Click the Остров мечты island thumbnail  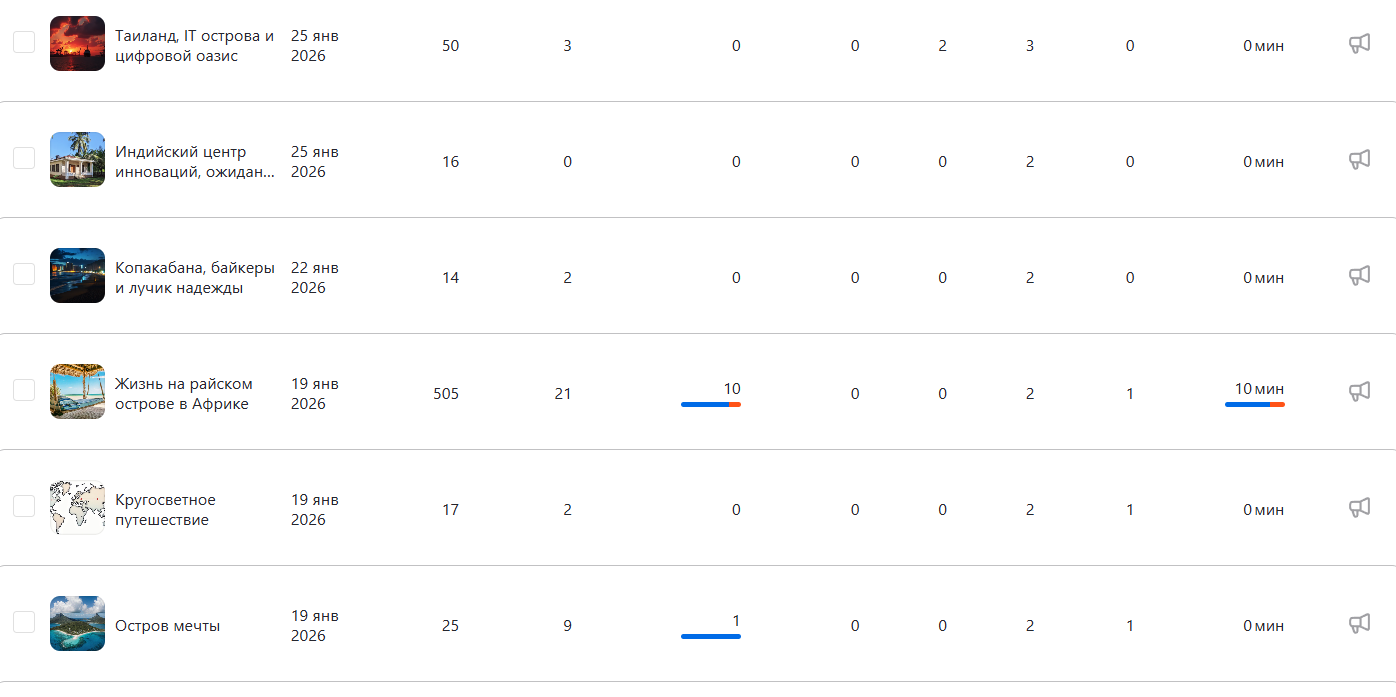[x=77, y=624]
